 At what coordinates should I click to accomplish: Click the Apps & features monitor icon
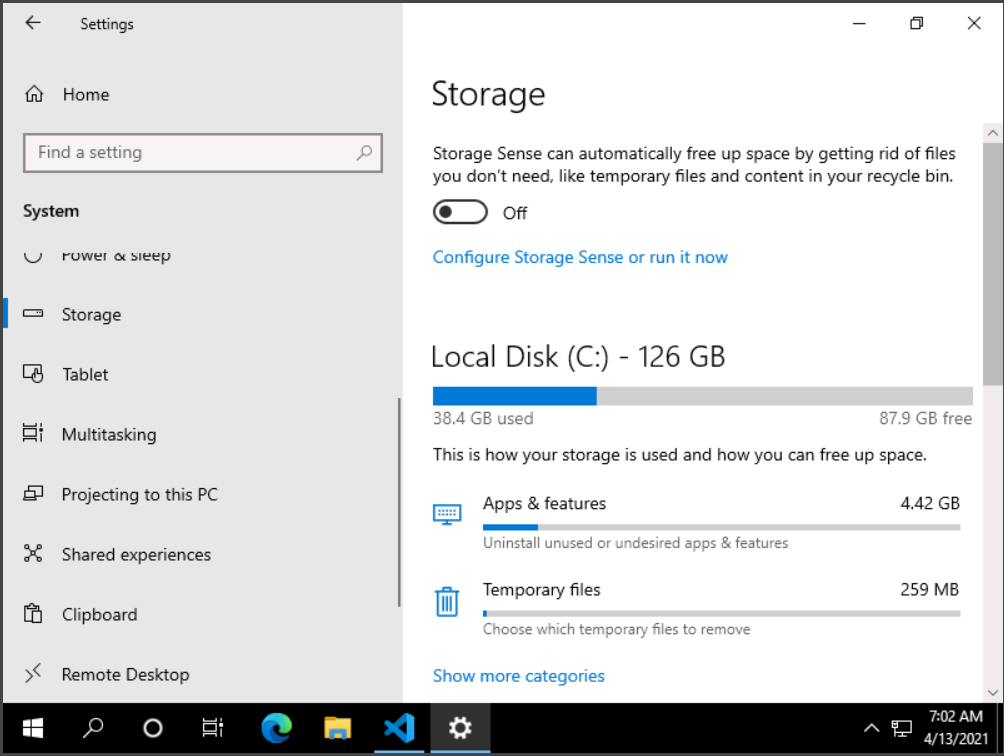446,514
